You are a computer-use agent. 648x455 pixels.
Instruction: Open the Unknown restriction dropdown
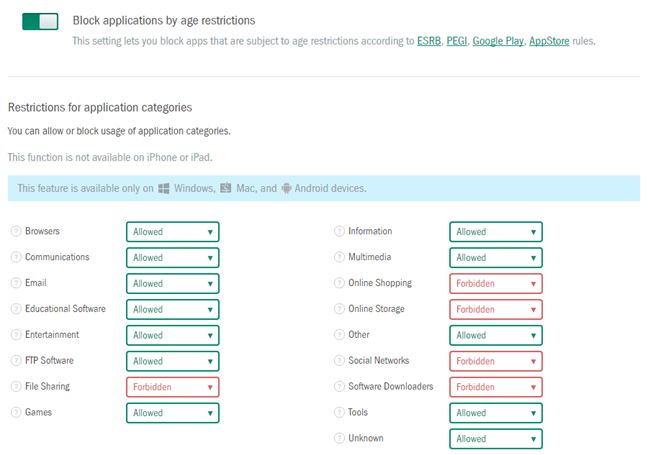point(496,439)
